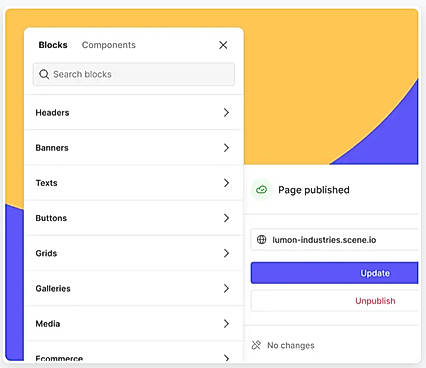Expand the Galleries chevron arrow
The height and width of the screenshot is (368, 426).
coord(226,288)
